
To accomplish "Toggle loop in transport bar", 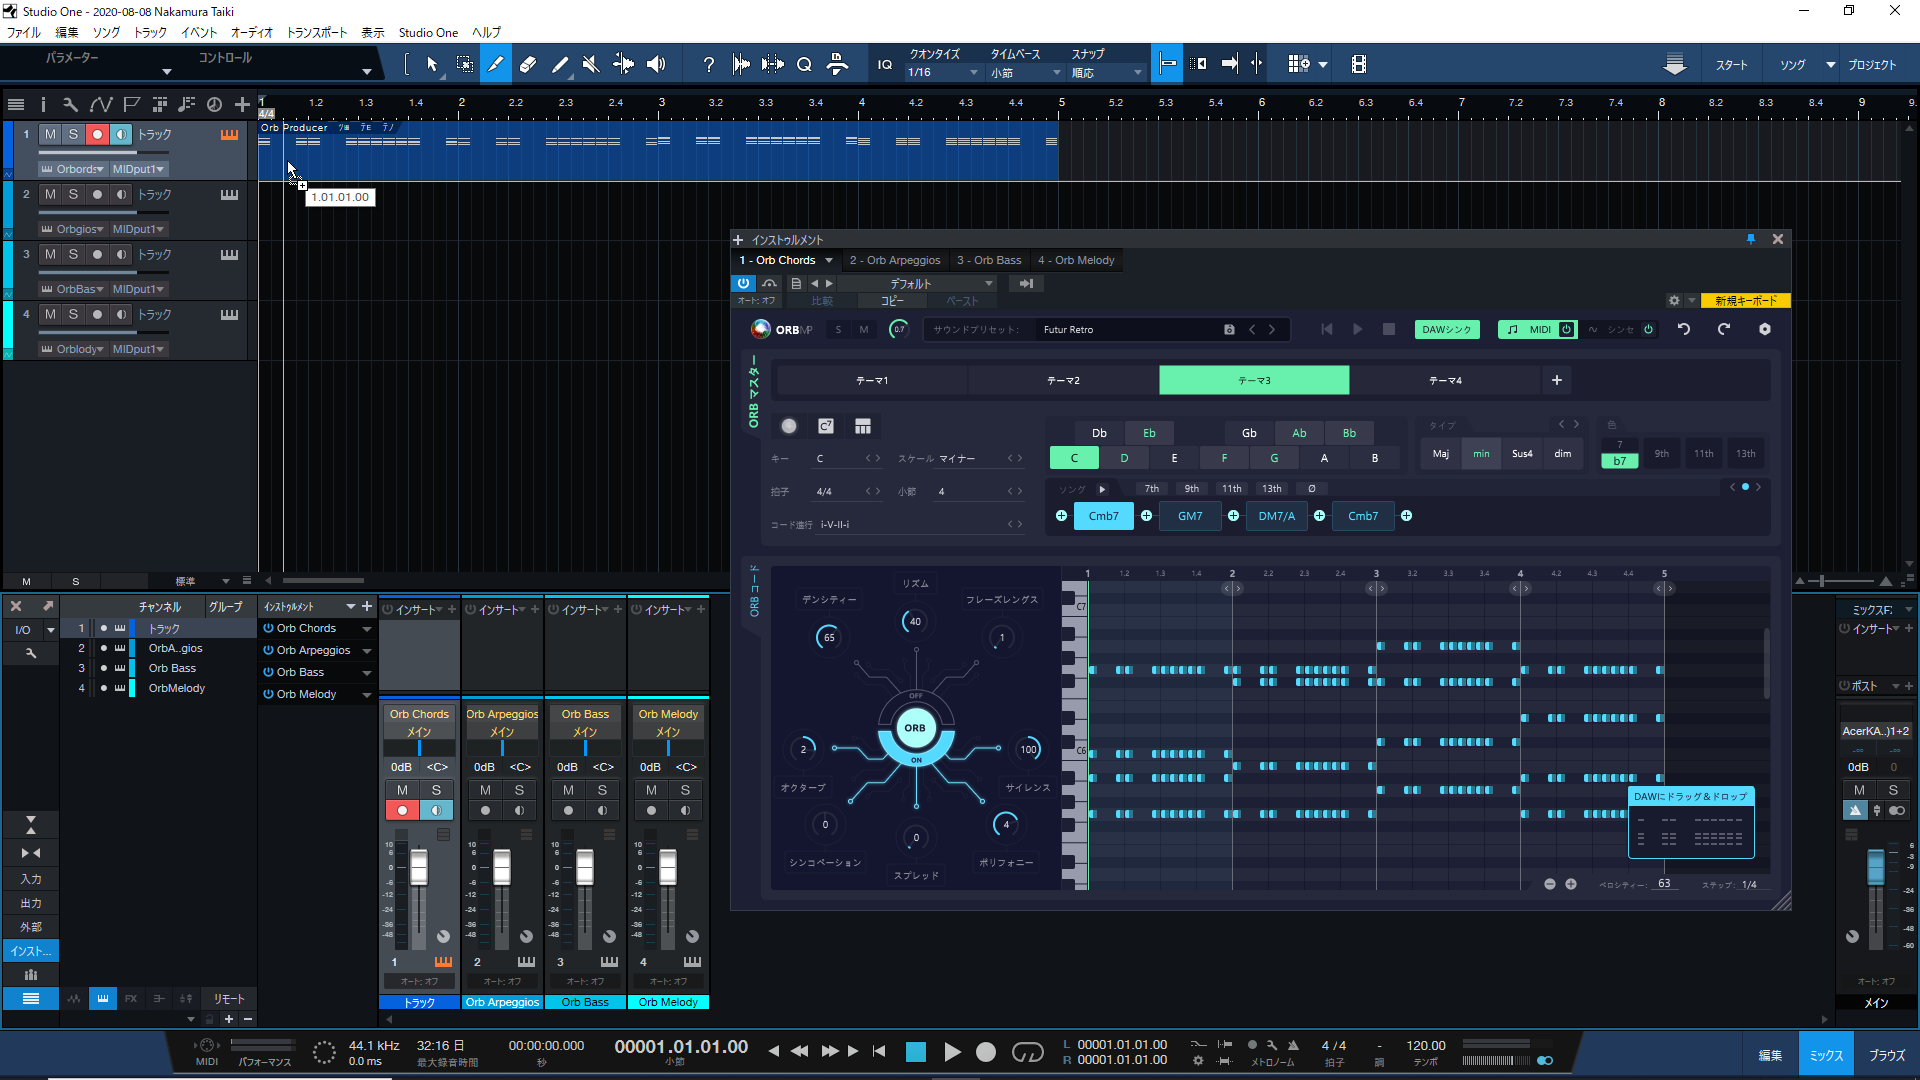I will pos(1027,1052).
